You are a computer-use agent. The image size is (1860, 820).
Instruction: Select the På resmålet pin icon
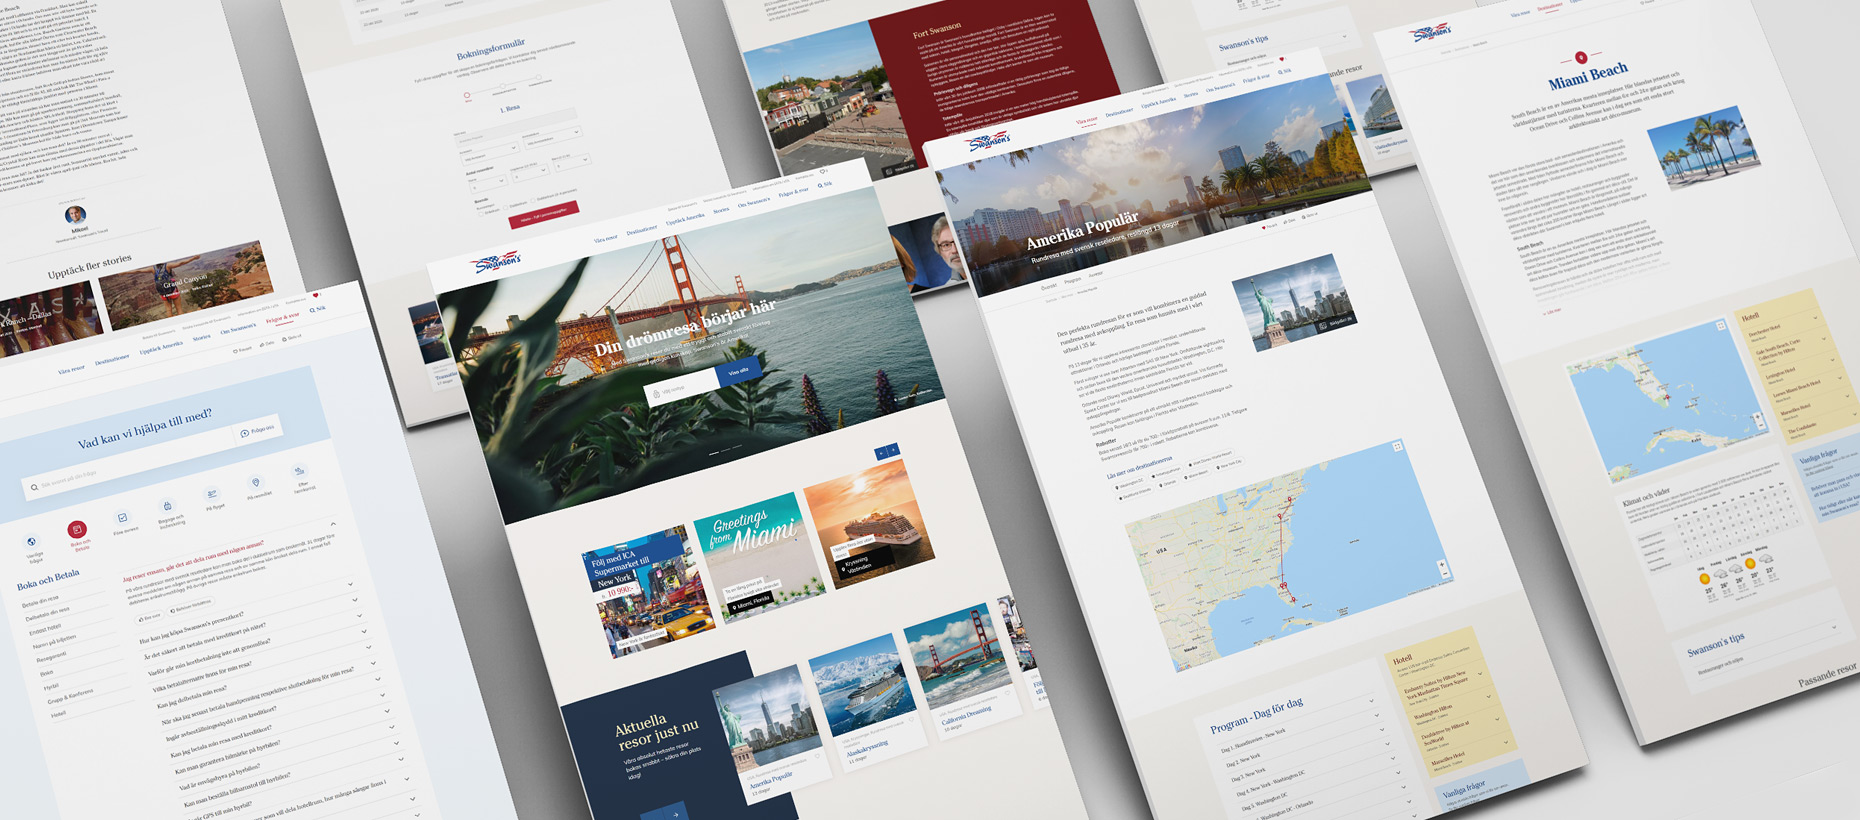pos(256,482)
